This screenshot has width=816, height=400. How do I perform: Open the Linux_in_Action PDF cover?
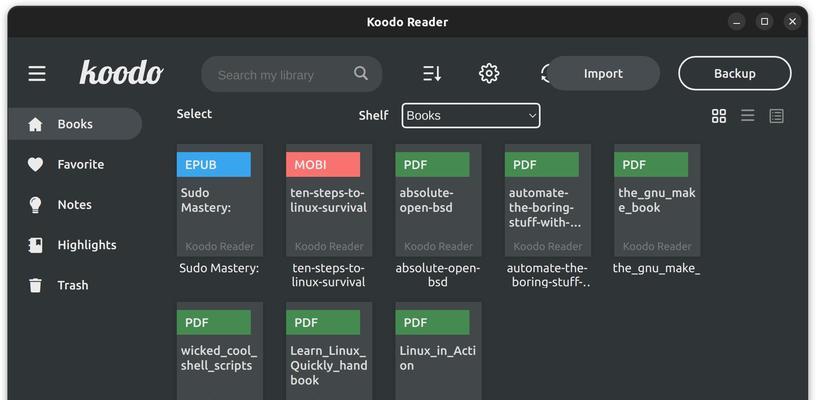(x=438, y=351)
